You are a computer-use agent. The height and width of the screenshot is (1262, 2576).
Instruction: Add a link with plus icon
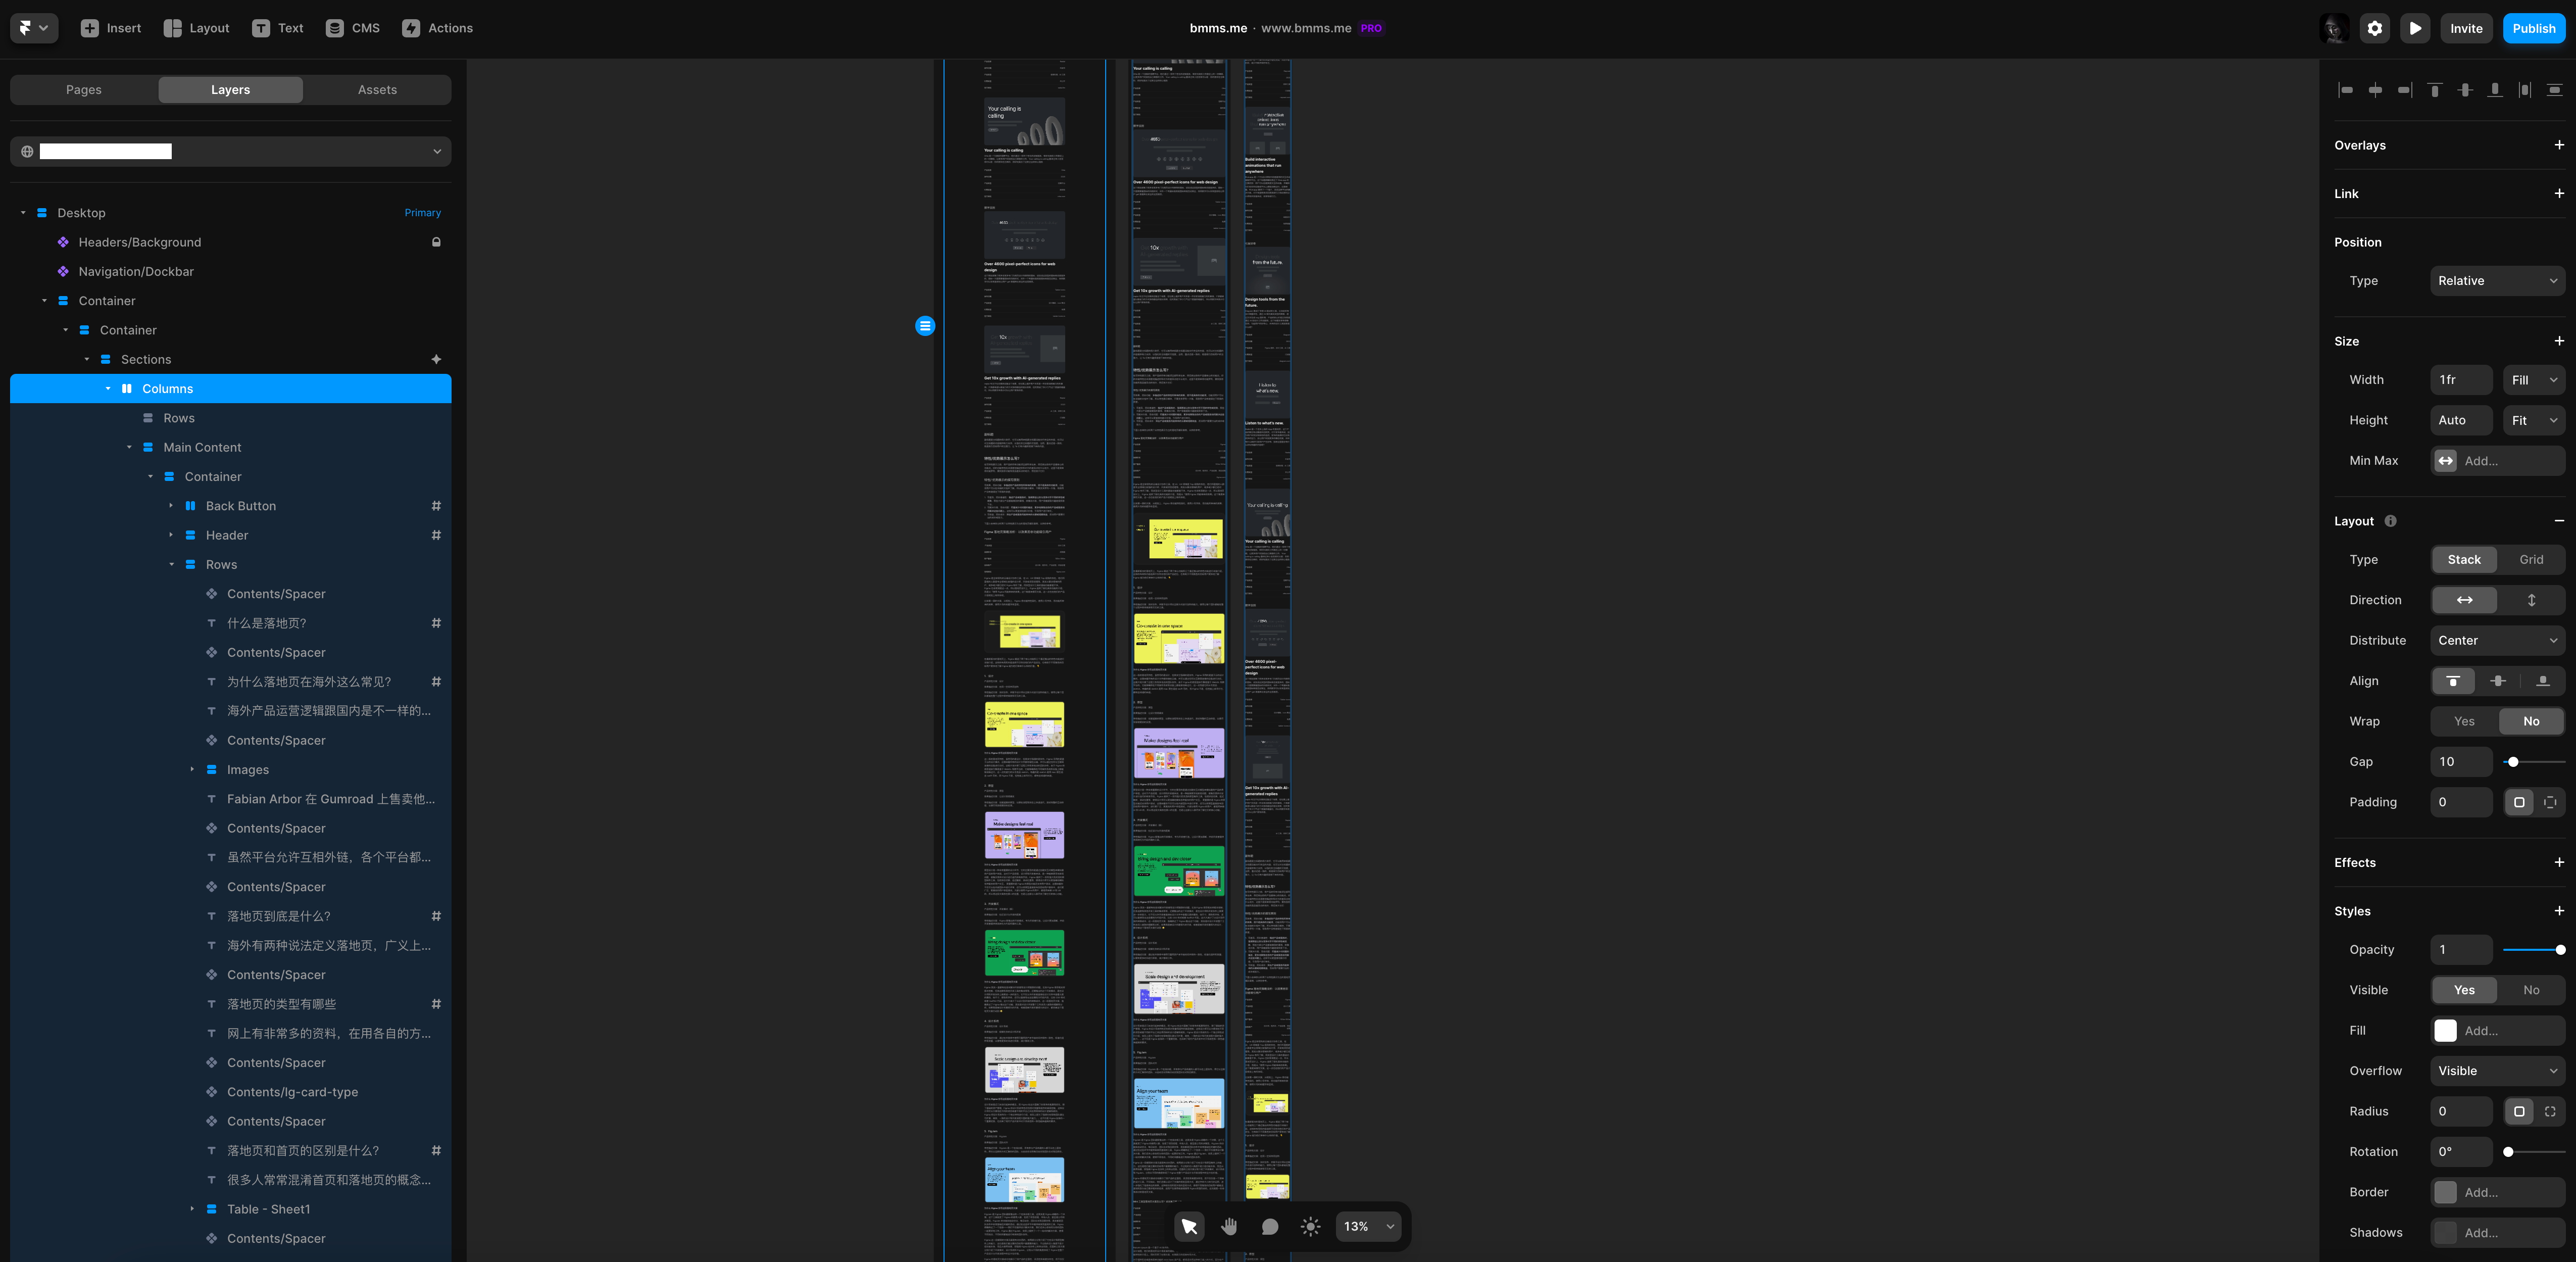2559,193
